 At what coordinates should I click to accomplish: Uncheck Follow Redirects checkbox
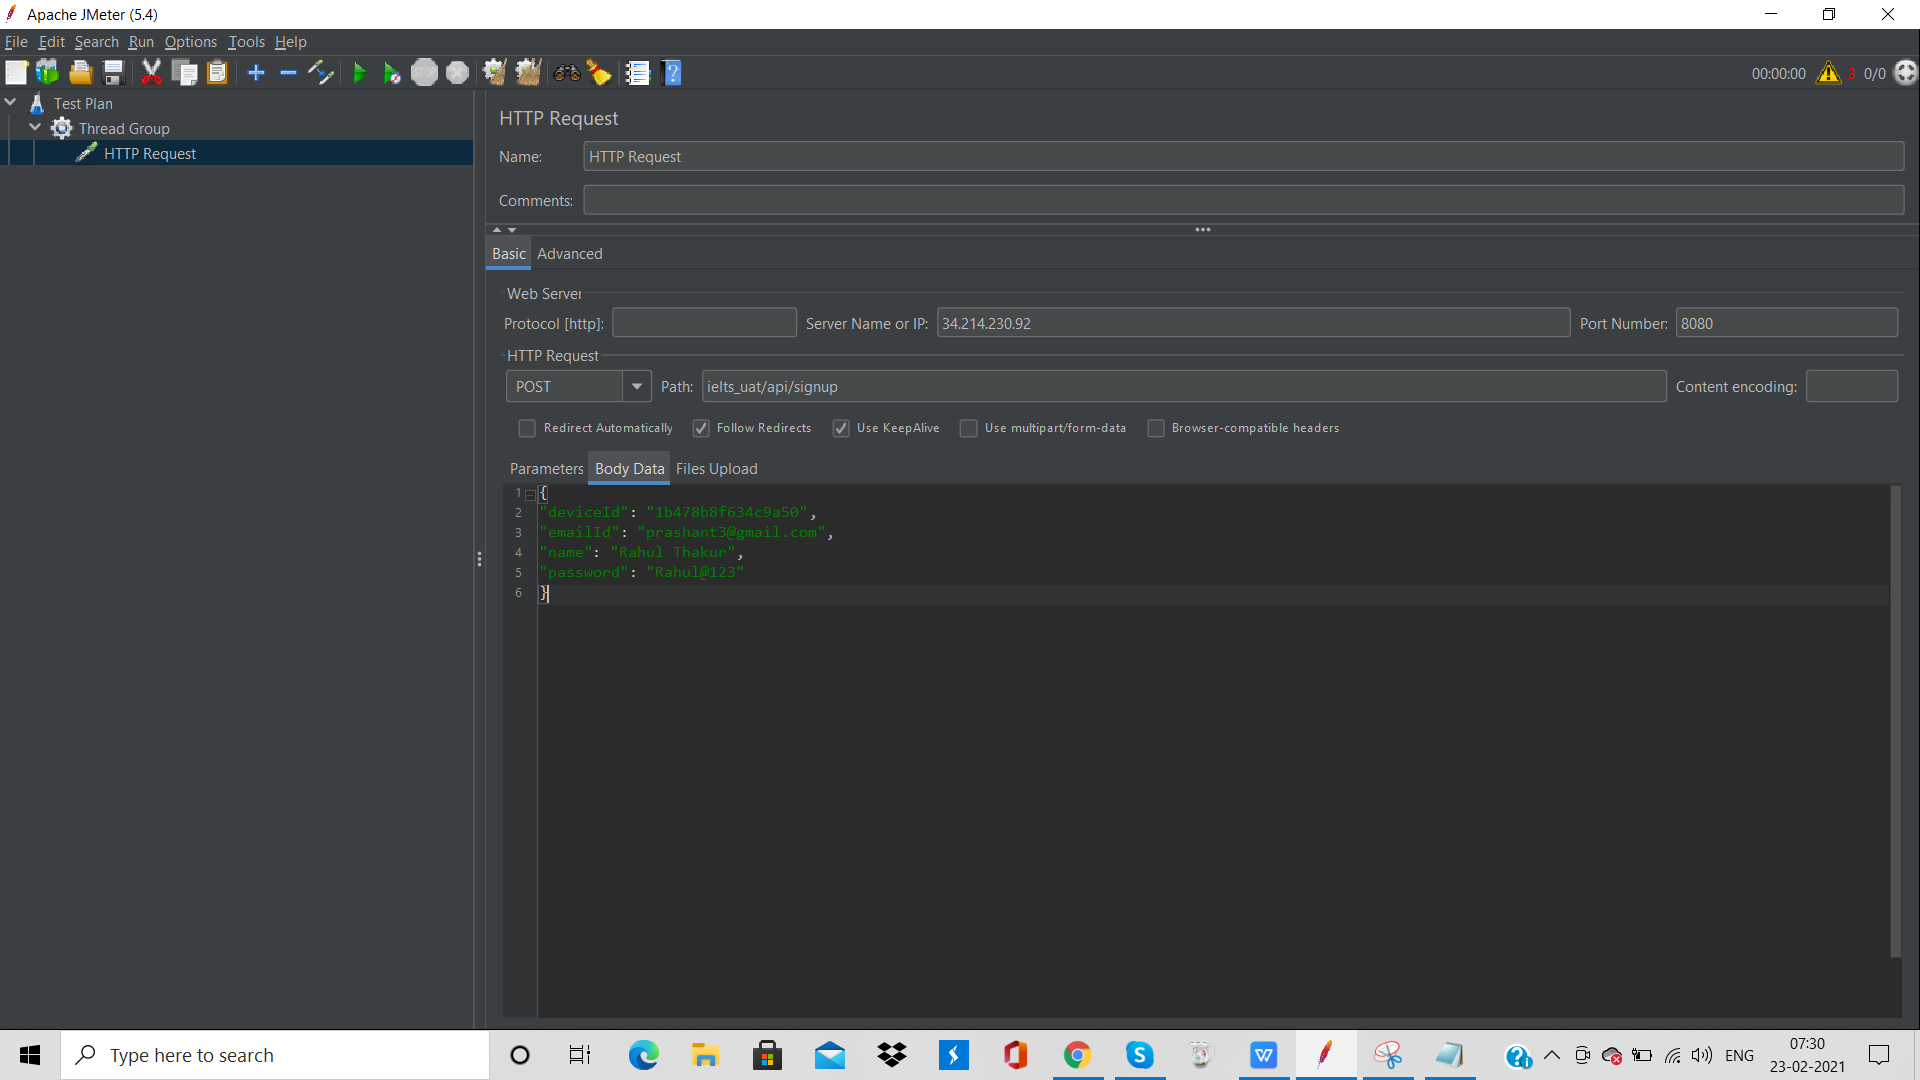tap(701, 428)
